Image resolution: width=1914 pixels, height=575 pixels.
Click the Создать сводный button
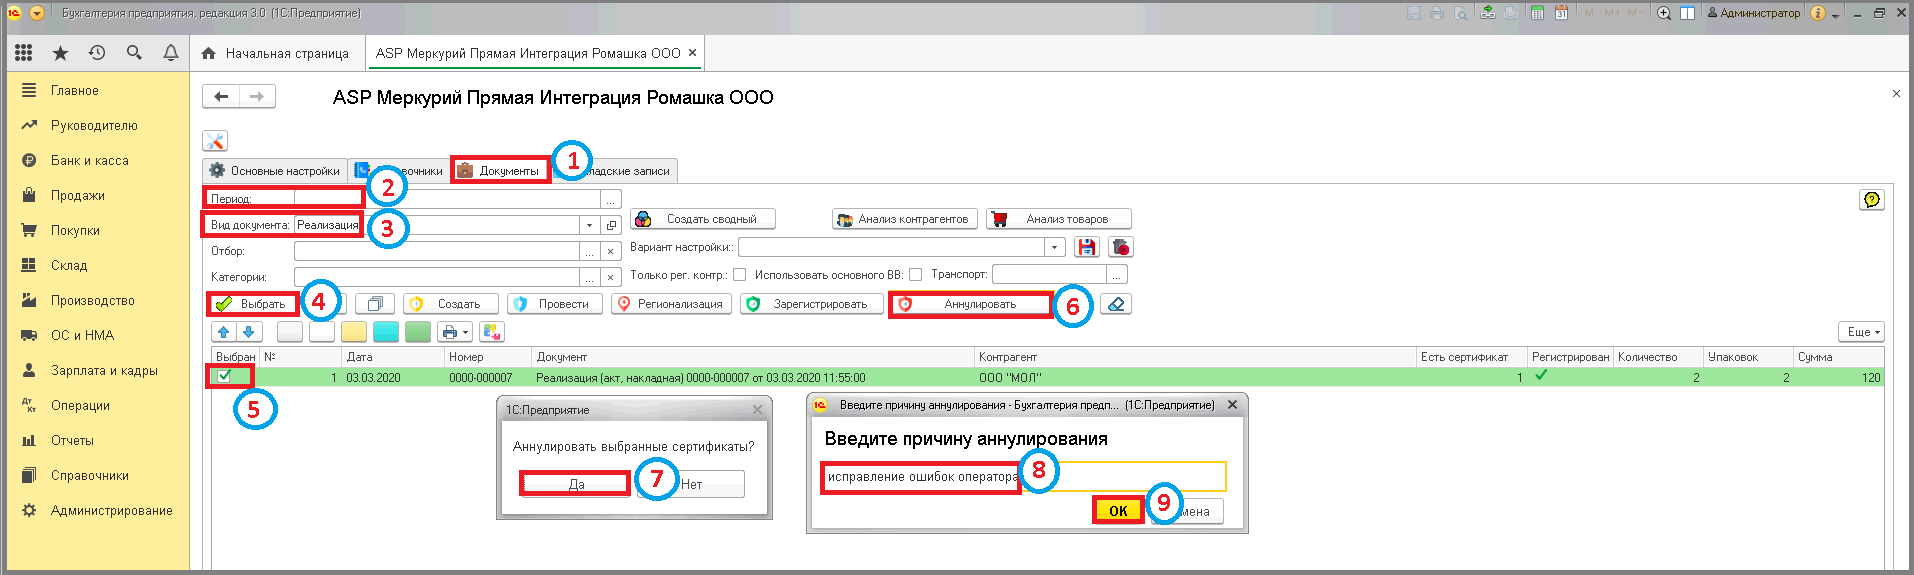coord(703,219)
